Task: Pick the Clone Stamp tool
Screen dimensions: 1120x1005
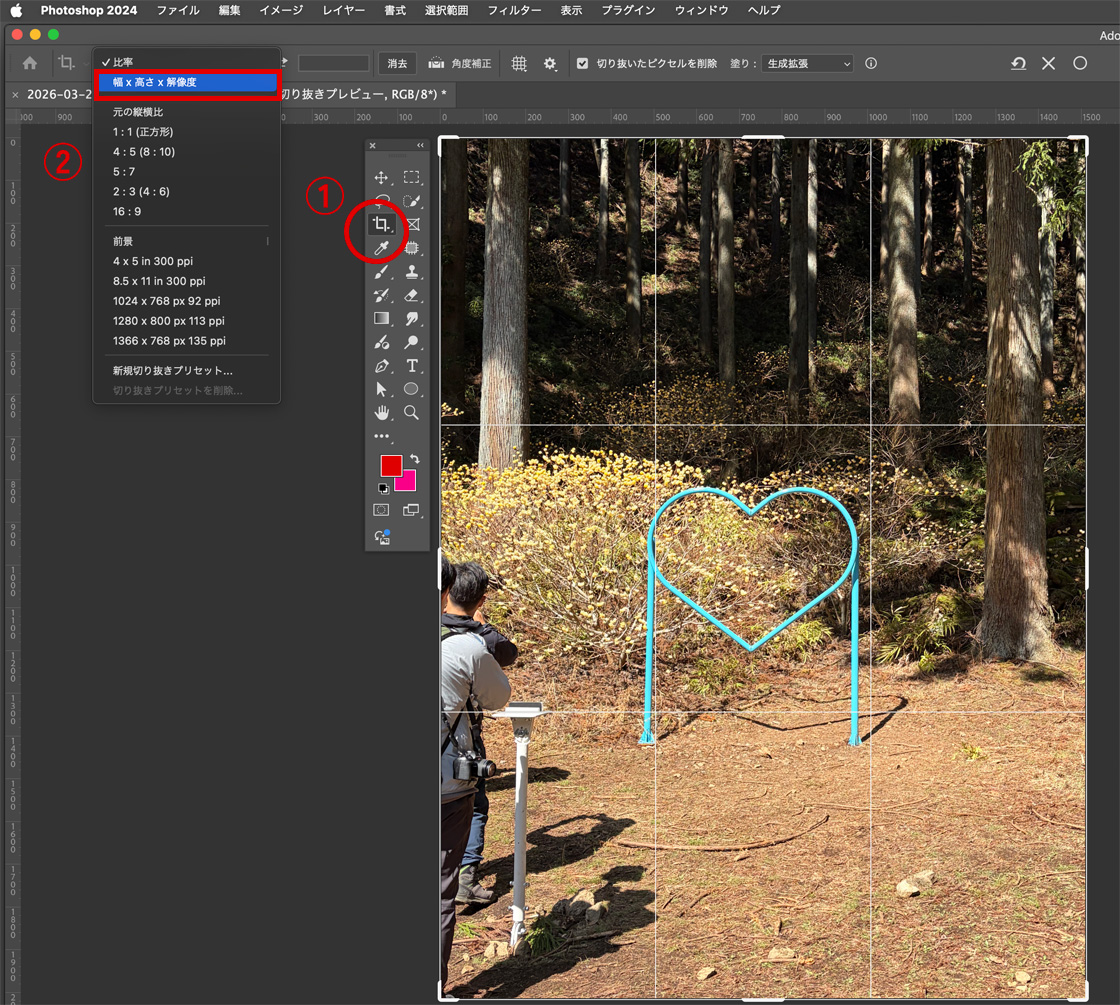Action: coord(411,272)
